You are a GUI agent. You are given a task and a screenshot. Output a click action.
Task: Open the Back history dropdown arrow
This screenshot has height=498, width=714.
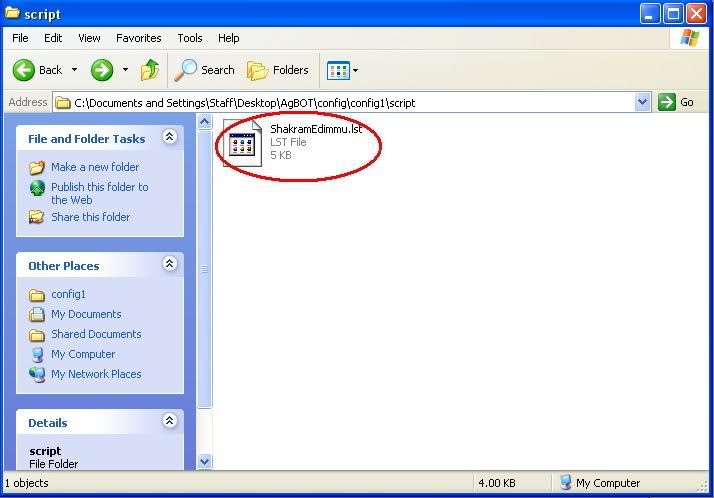click(x=74, y=70)
